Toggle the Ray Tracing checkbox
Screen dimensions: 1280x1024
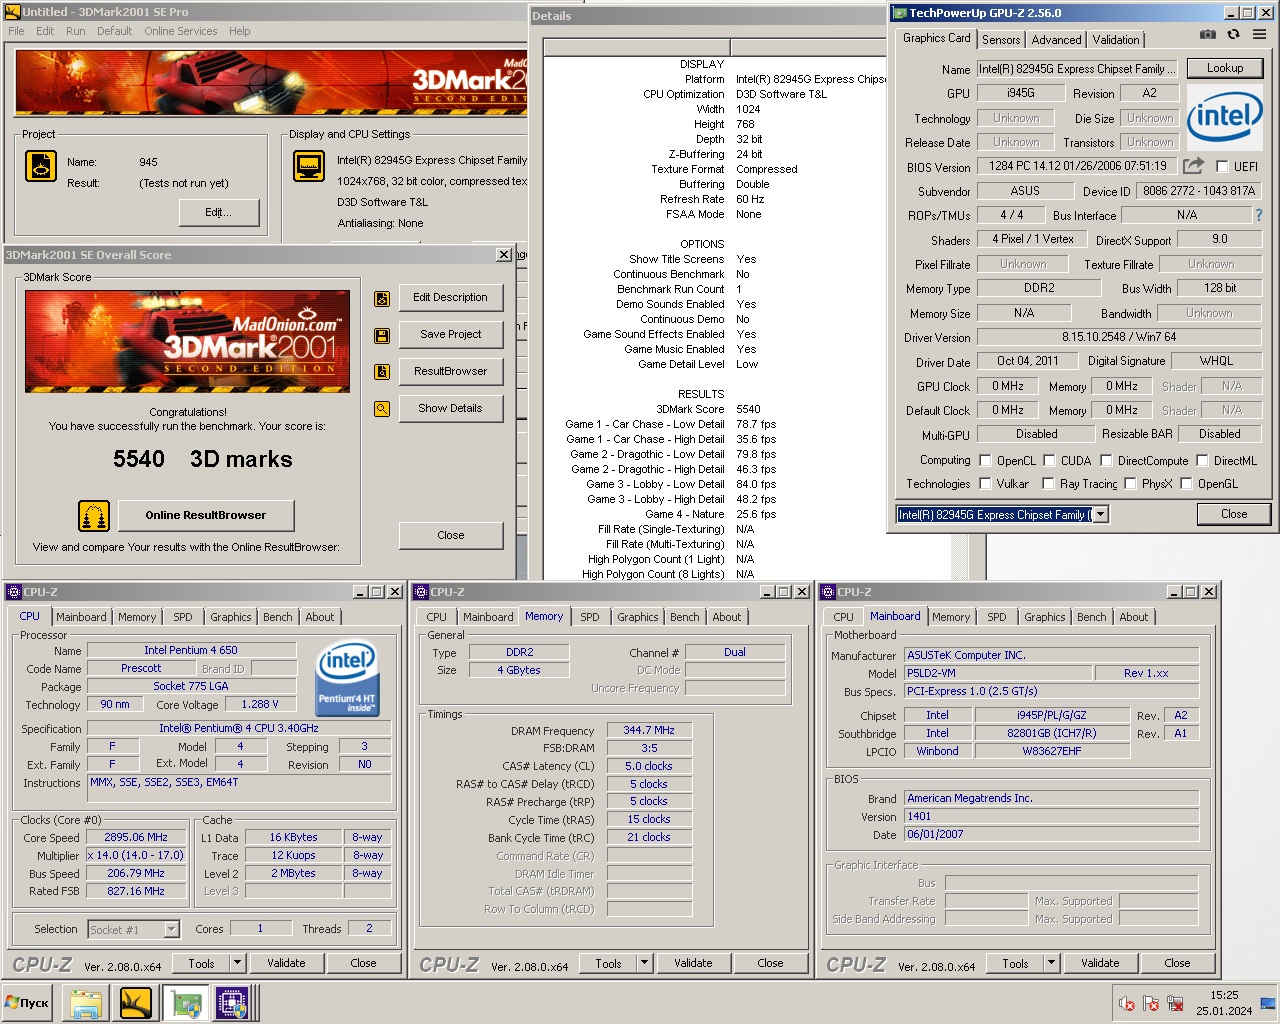1049,484
